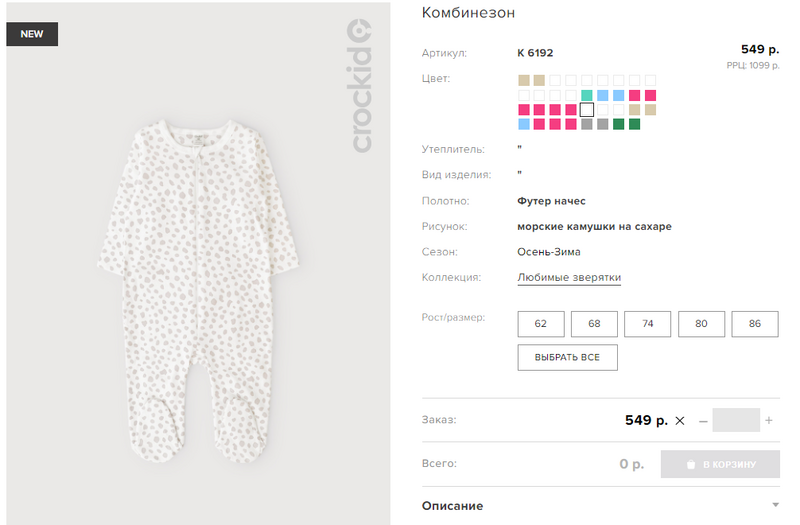Decrease order quantity with minus icon

pyautogui.click(x=703, y=421)
